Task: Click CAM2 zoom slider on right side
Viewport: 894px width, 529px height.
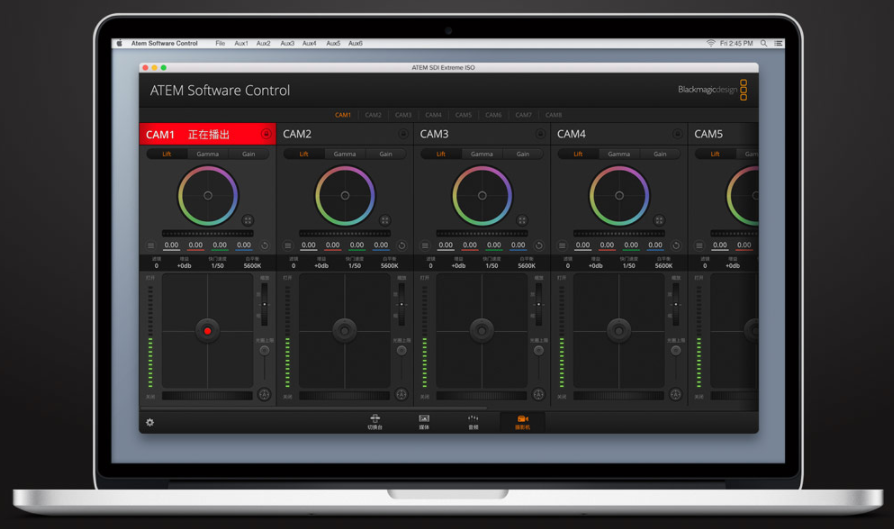Action: click(x=401, y=304)
